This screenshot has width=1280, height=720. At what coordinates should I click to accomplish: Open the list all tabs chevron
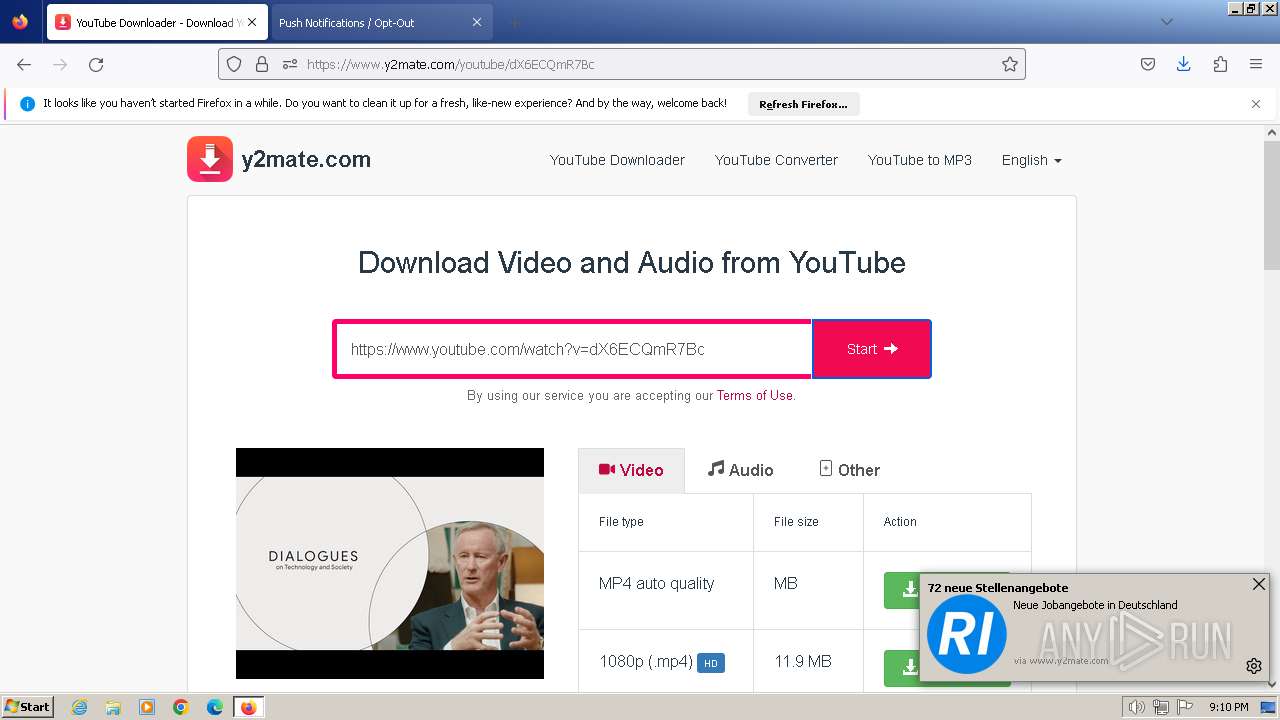[1167, 22]
